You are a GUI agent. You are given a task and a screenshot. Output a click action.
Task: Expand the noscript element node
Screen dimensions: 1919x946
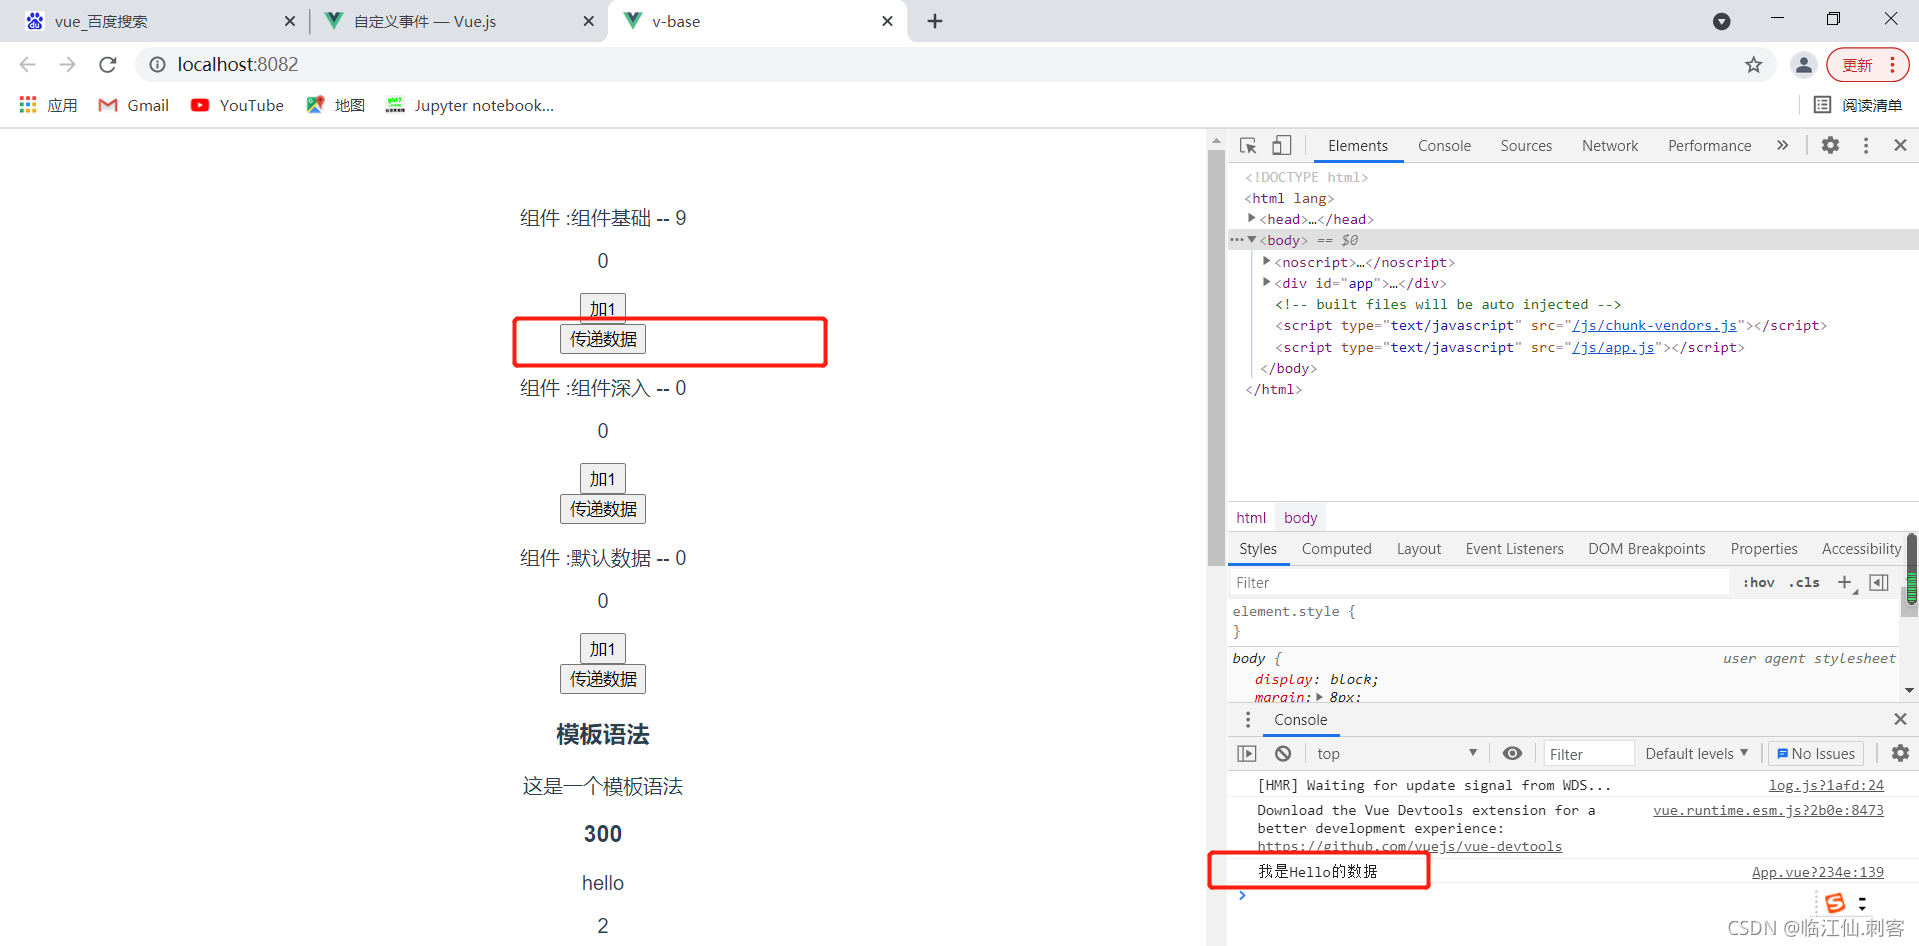1266,261
